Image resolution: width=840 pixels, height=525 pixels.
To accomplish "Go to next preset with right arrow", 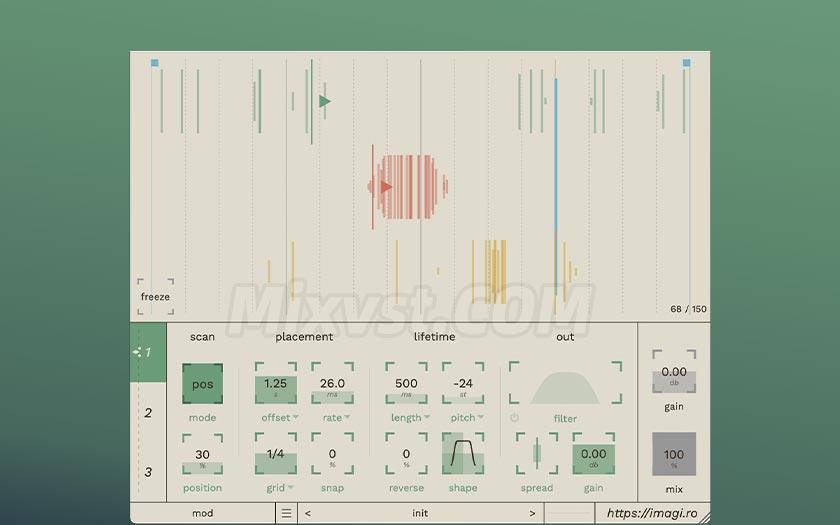I will [532, 513].
